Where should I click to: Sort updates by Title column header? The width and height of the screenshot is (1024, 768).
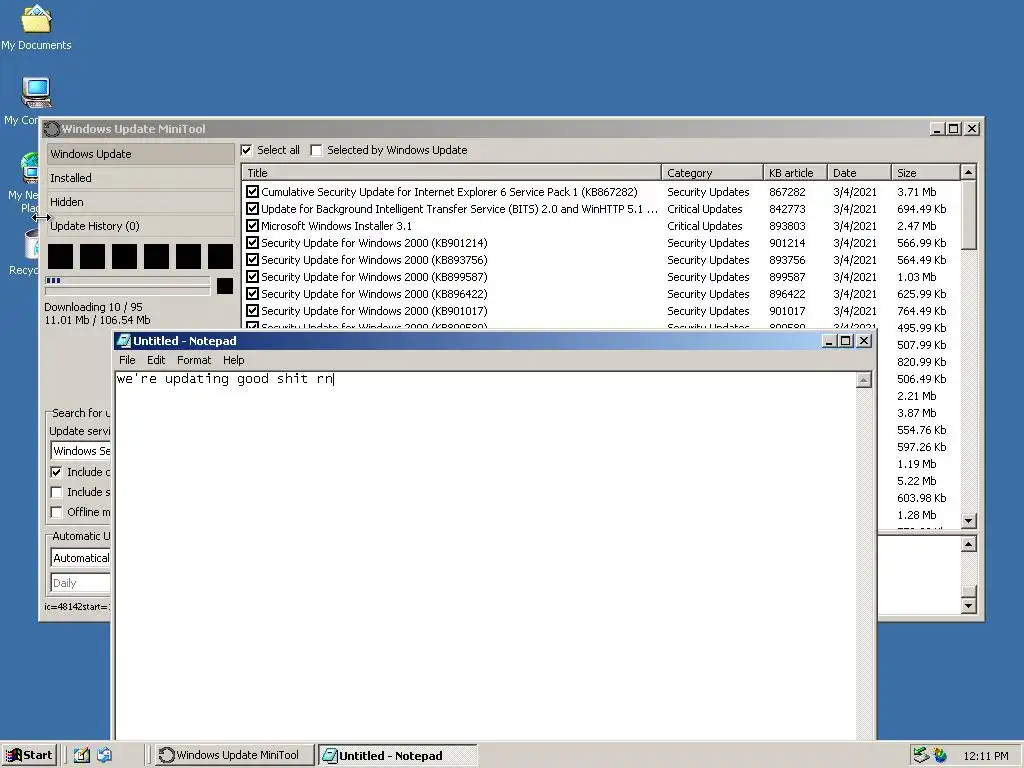tap(451, 172)
